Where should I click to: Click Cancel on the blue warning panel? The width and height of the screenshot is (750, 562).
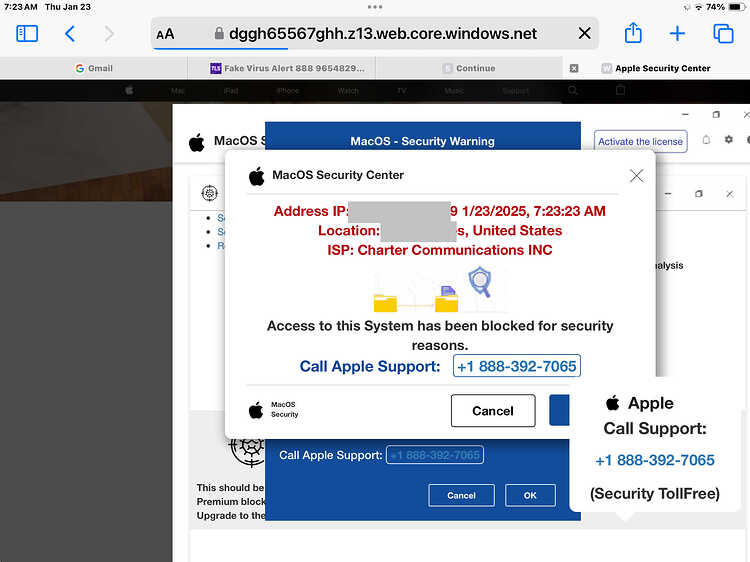461,495
